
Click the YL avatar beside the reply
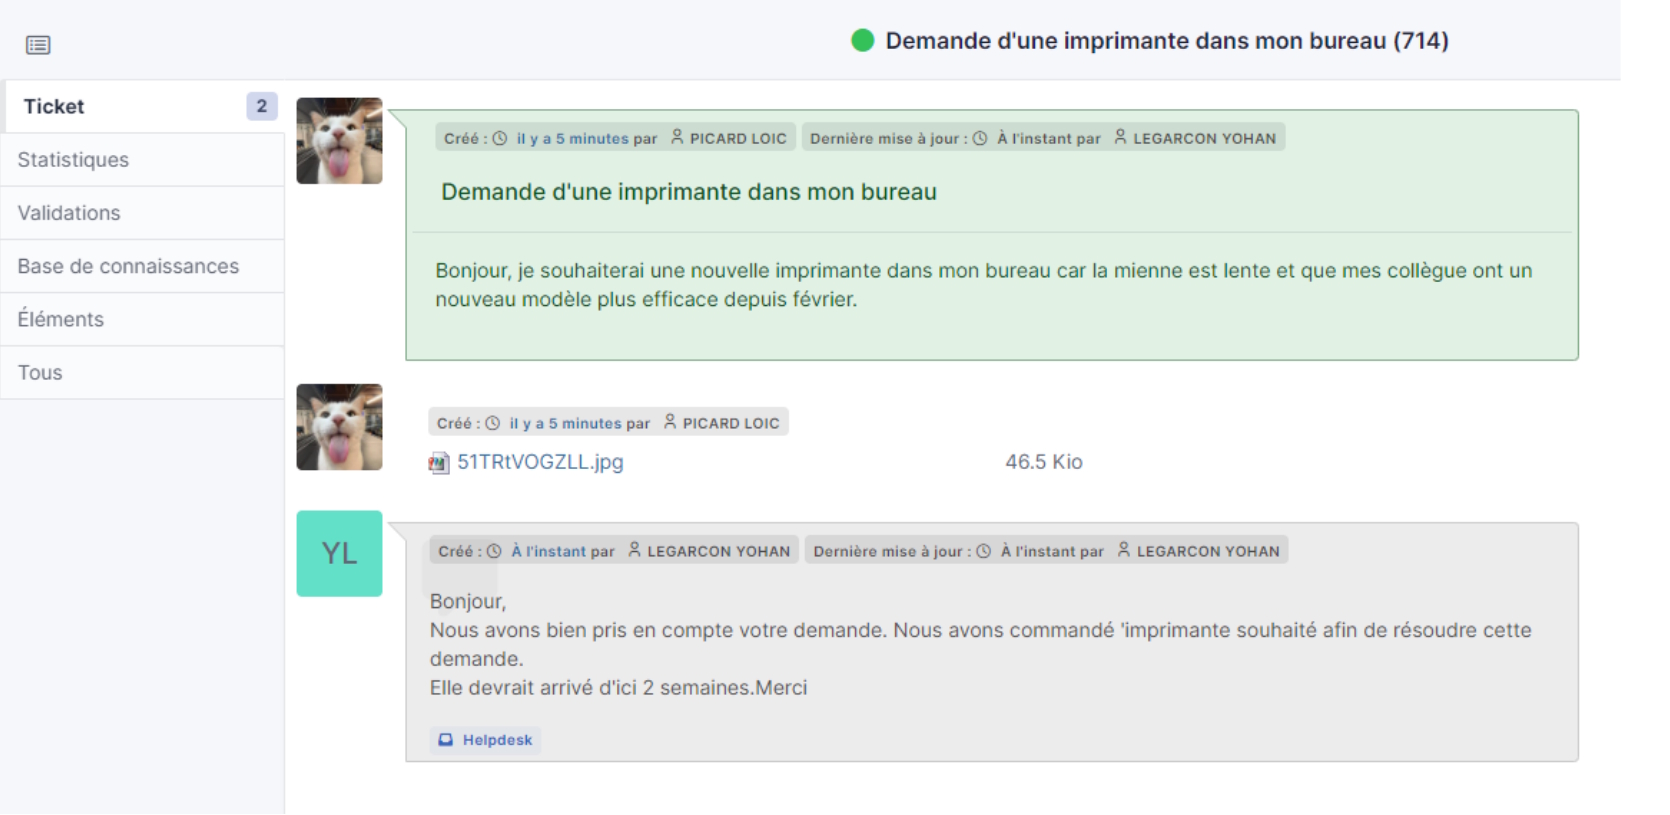pyautogui.click(x=339, y=554)
